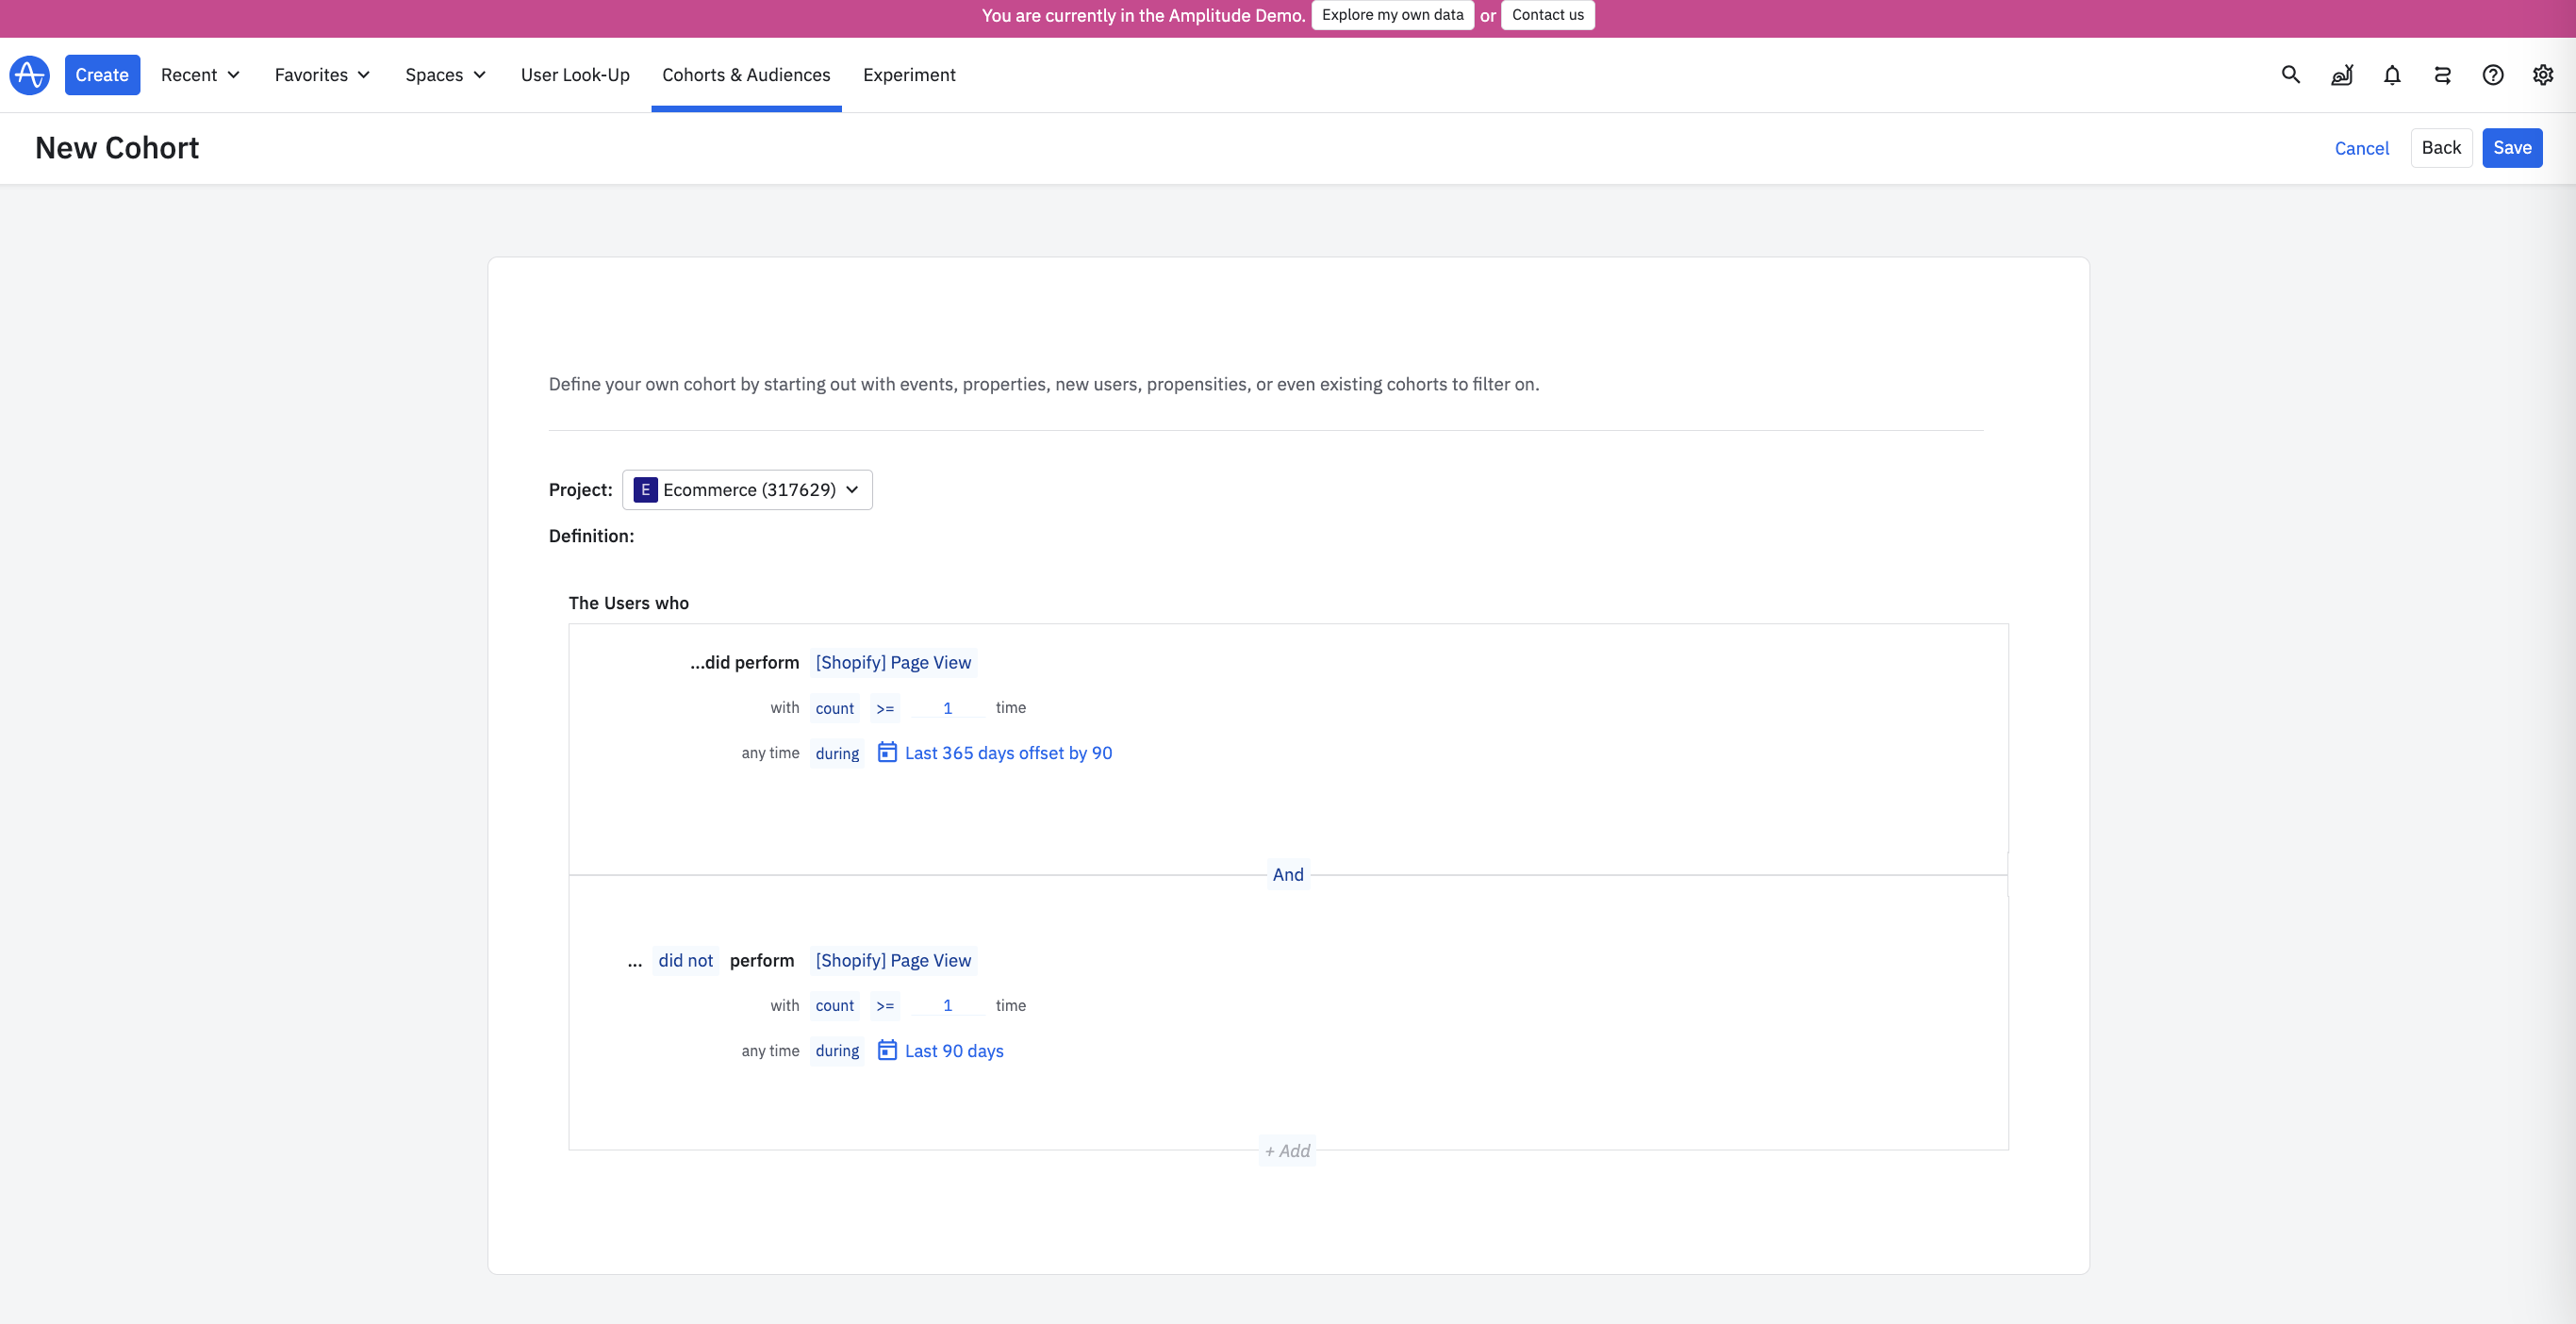Viewport: 2576px width, 1324px height.
Task: Click the Cancel link
Action: point(2361,148)
